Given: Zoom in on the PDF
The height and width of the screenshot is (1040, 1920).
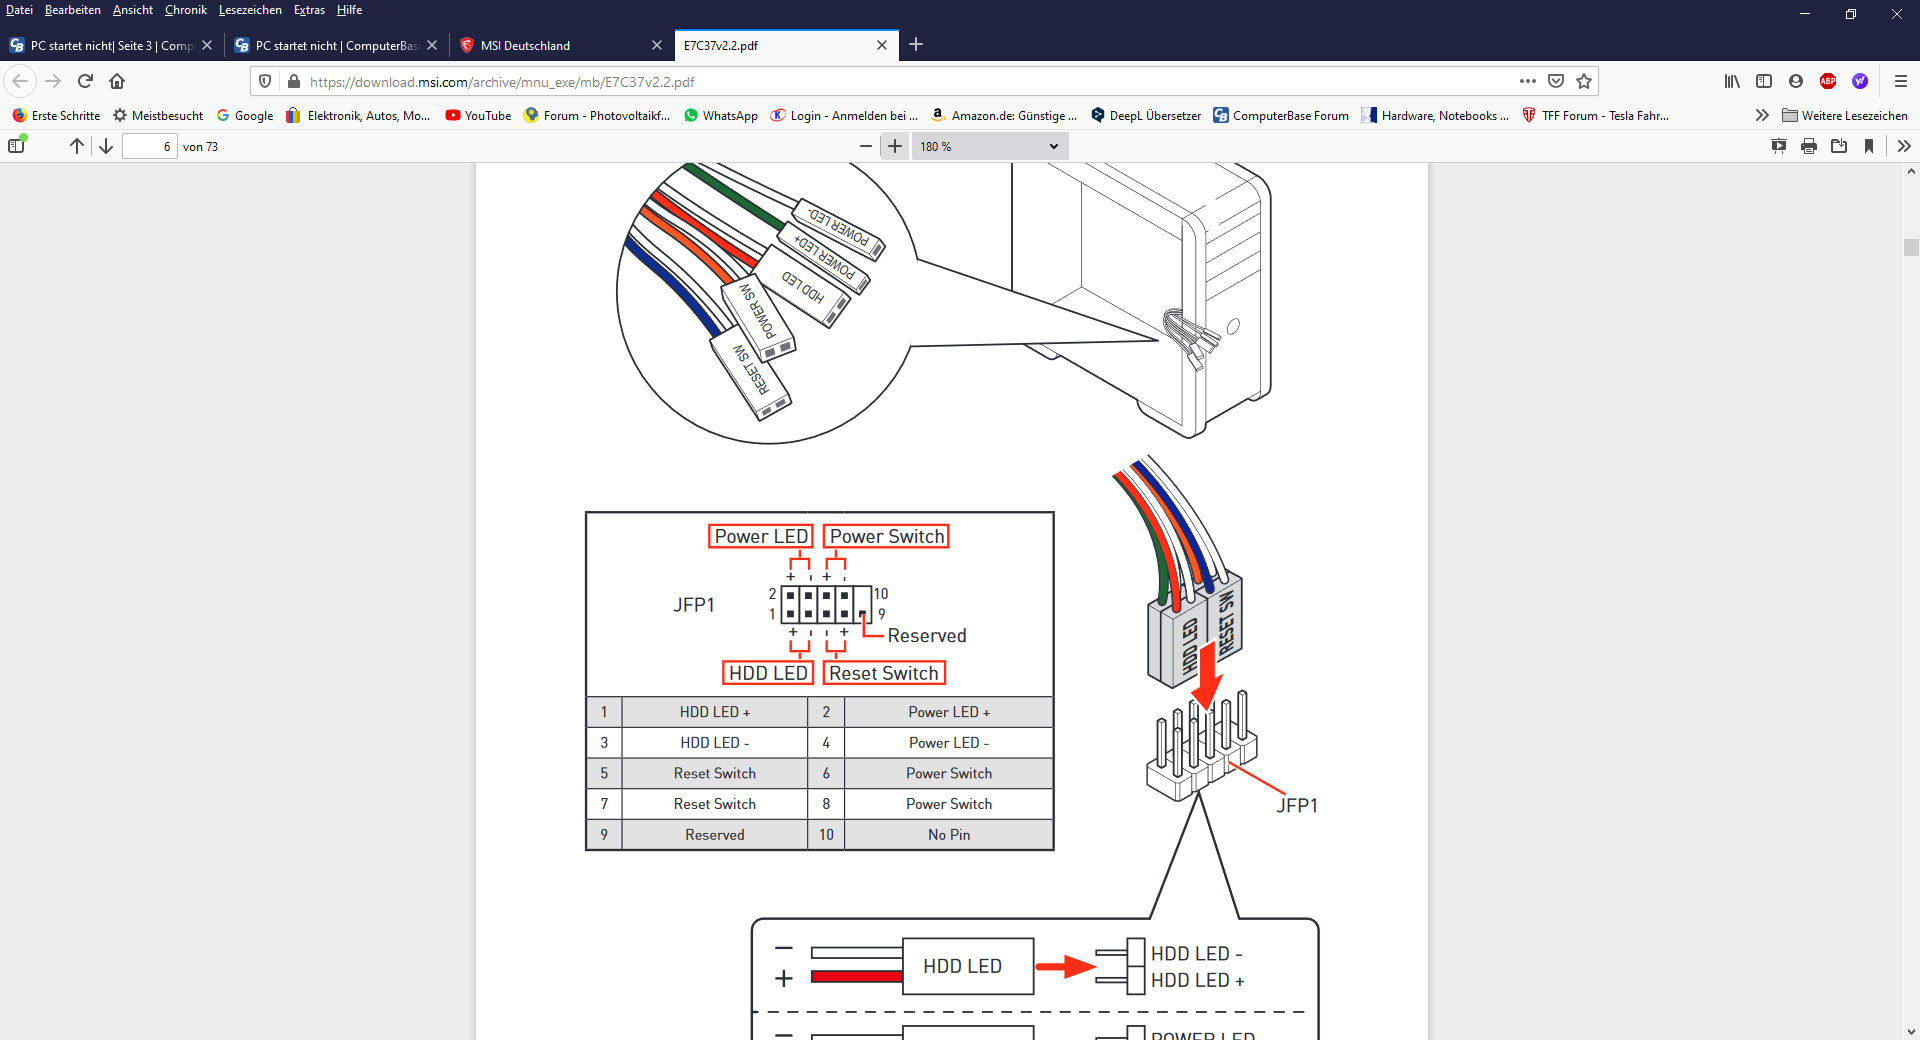Looking at the screenshot, I should [895, 146].
